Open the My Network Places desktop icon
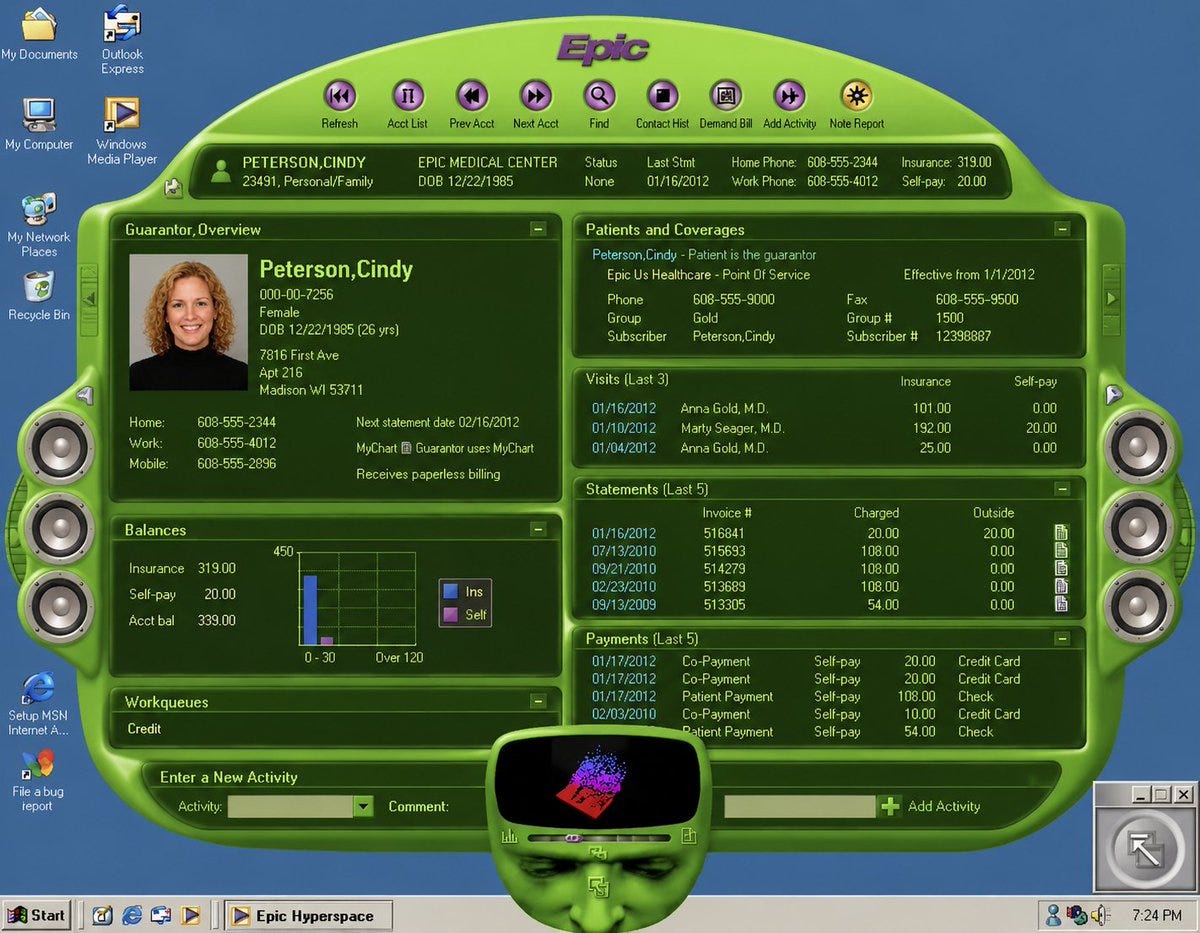 pos(38,209)
